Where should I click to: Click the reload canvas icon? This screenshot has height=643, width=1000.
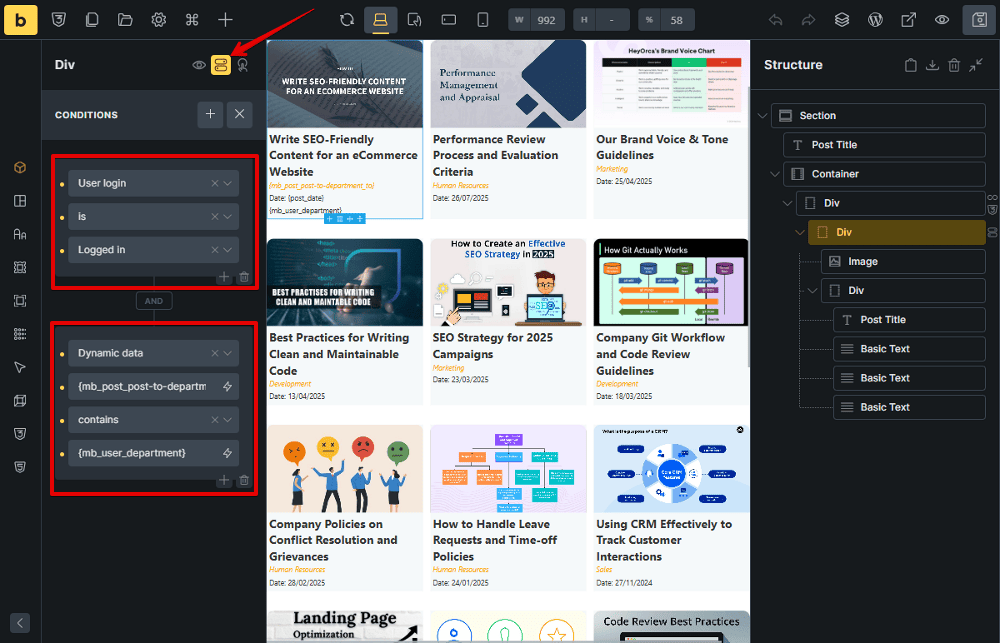tap(347, 20)
